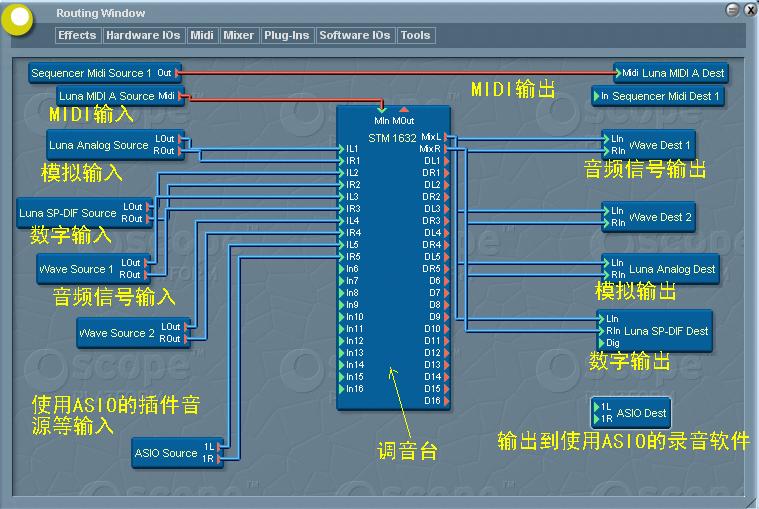This screenshot has width=759, height=509.
Task: Open the Hardware IOs menu
Action: (143, 35)
